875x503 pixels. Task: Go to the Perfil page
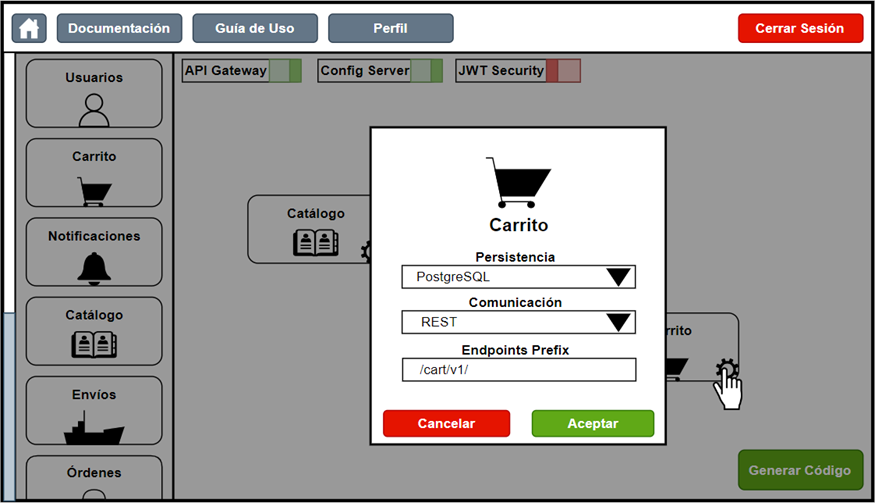pos(391,28)
